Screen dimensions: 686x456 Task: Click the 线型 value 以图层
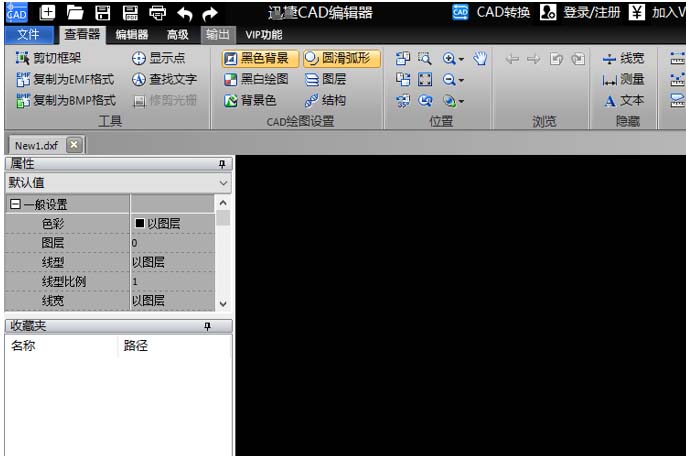tap(172, 262)
